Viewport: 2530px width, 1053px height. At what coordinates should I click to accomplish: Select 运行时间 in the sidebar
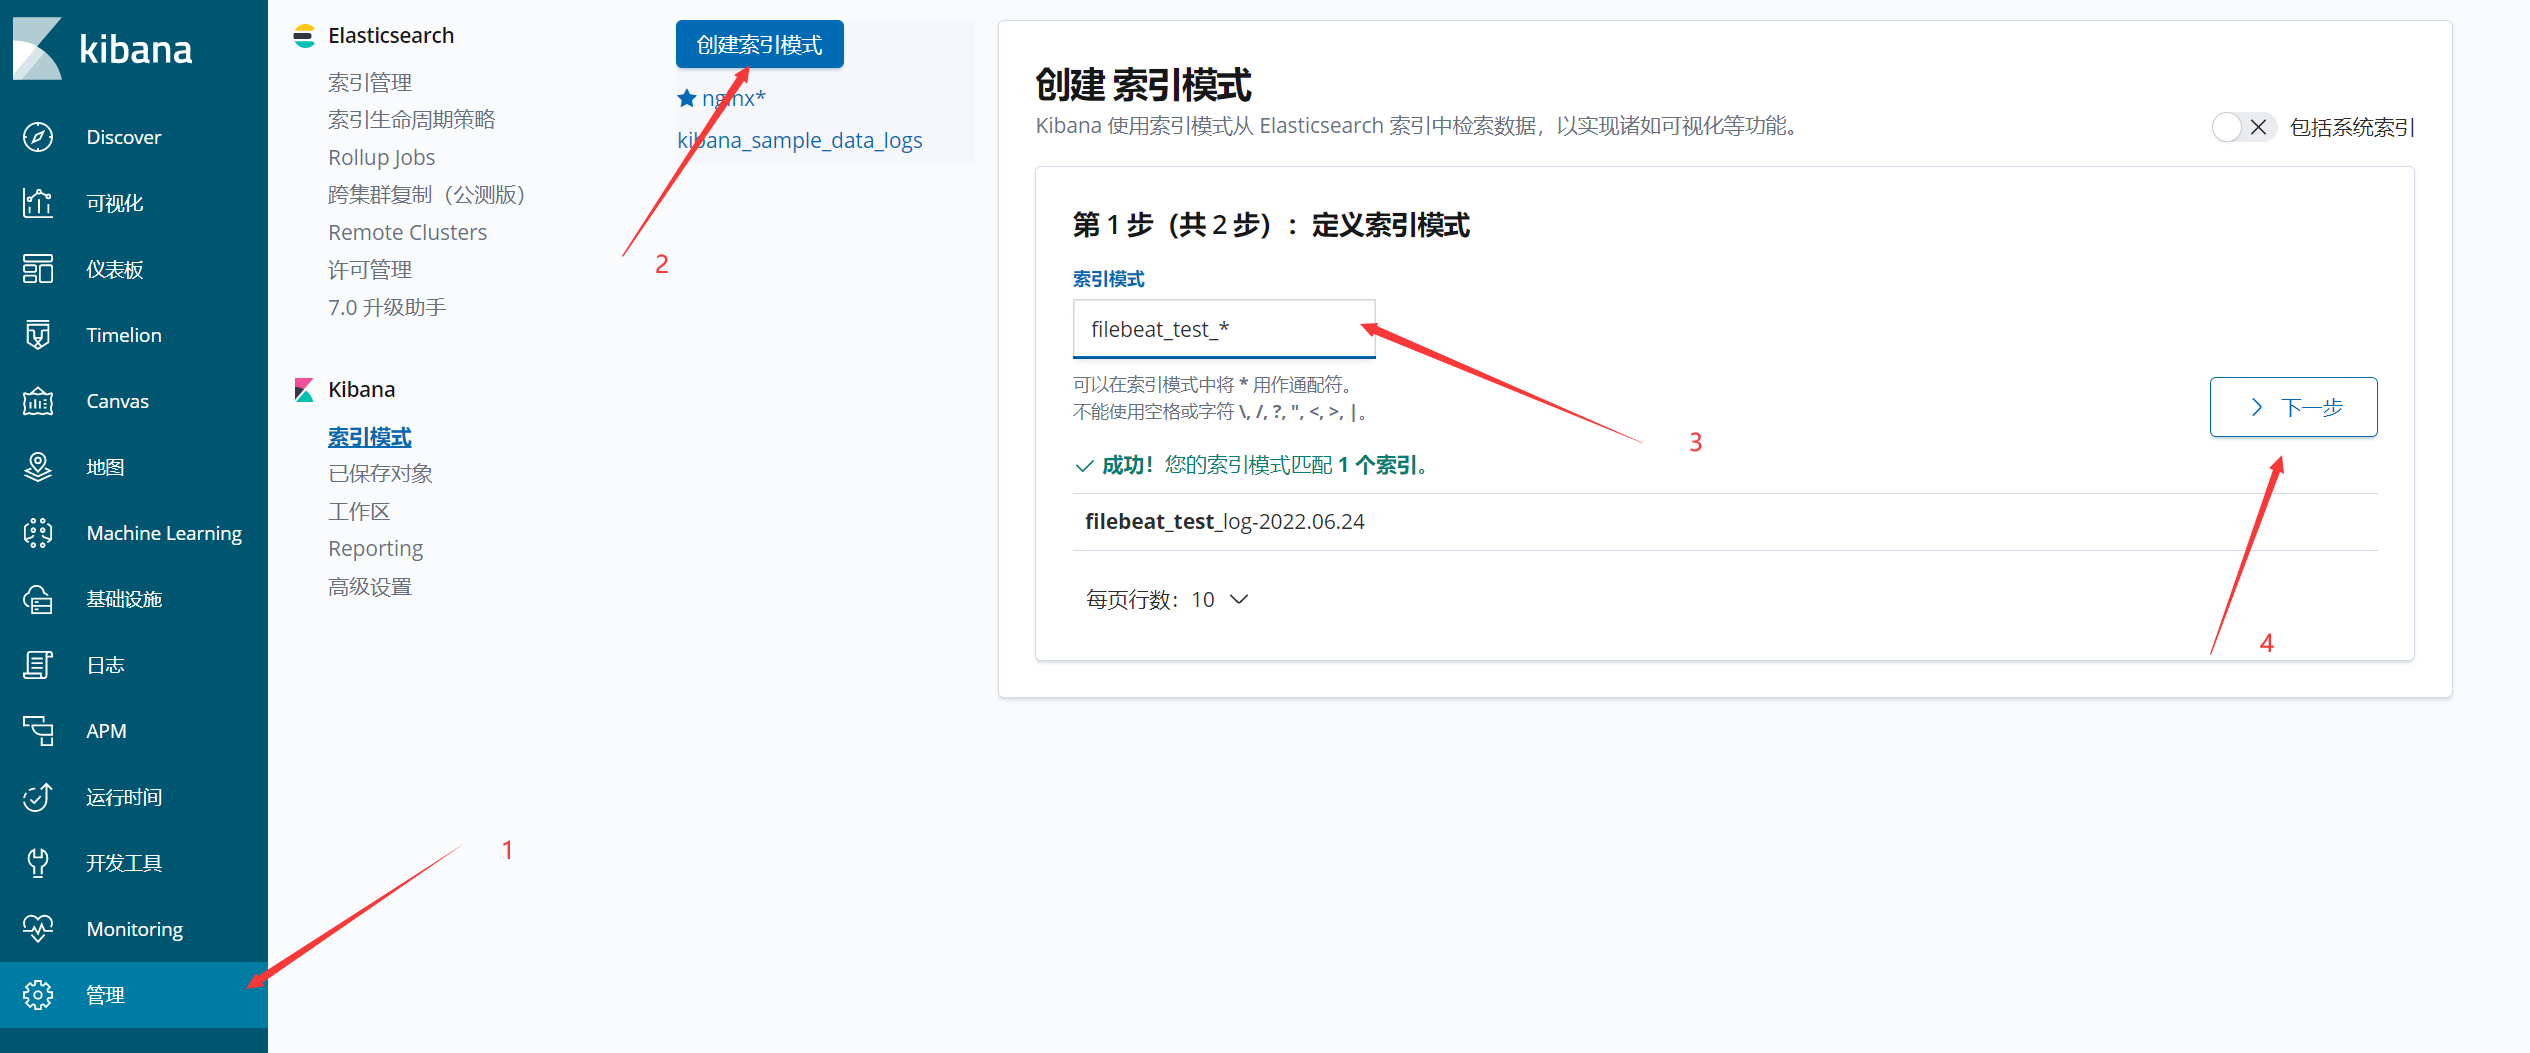134,797
